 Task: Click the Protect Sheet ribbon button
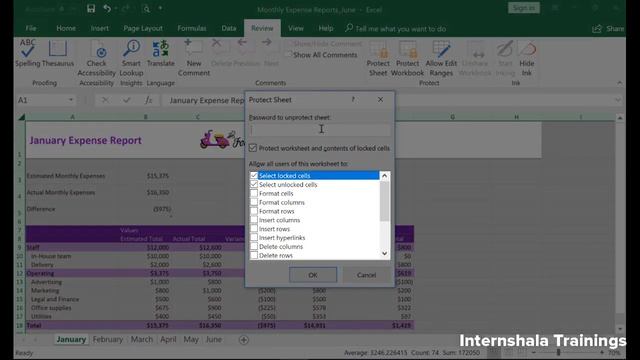pos(378,58)
